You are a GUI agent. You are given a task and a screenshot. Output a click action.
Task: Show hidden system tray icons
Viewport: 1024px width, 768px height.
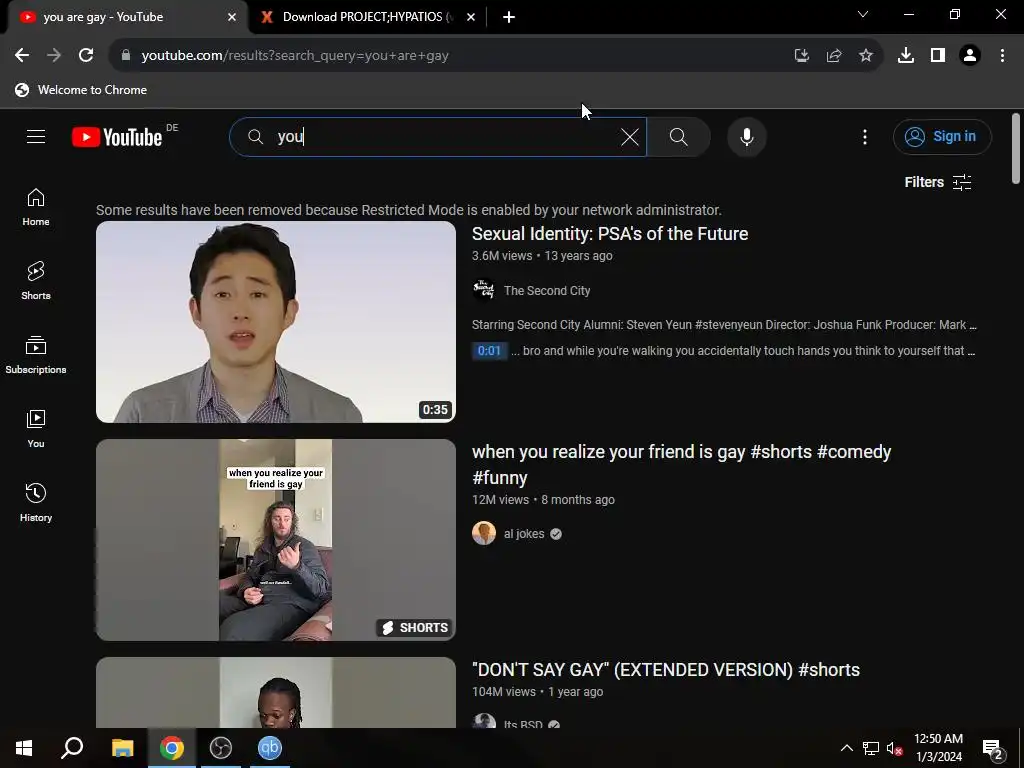tap(846, 748)
